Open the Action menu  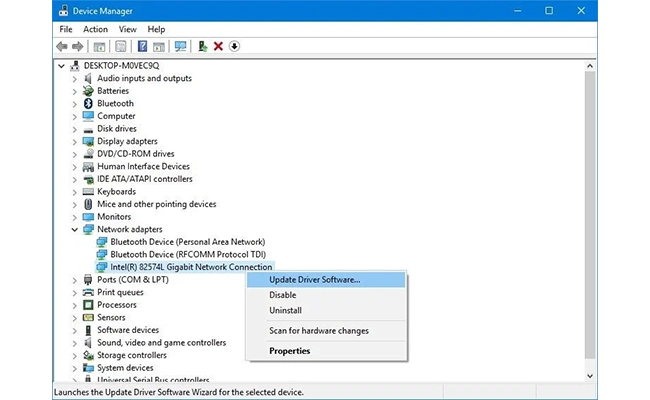[95, 29]
